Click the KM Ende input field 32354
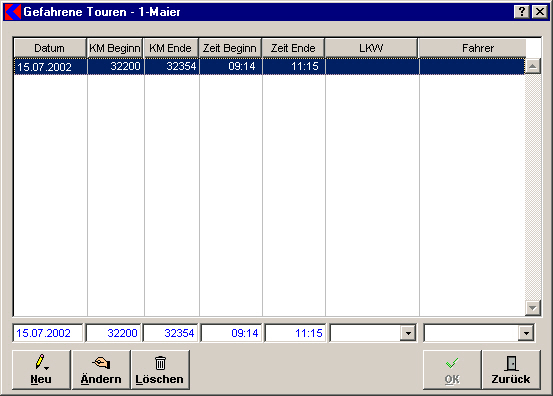The width and height of the screenshot is (553, 396). [170, 333]
